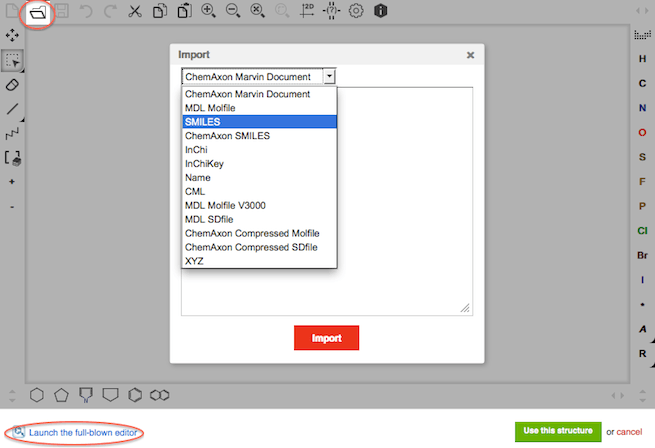This screenshot has width=655, height=448.
Task: Select Oxygen atom O
Action: coord(642,133)
